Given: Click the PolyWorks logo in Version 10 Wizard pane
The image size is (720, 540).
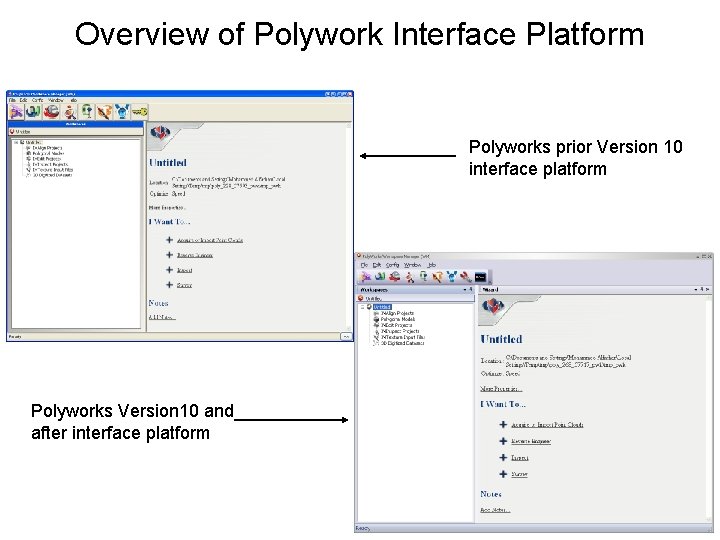Looking at the screenshot, I should coord(493,307).
